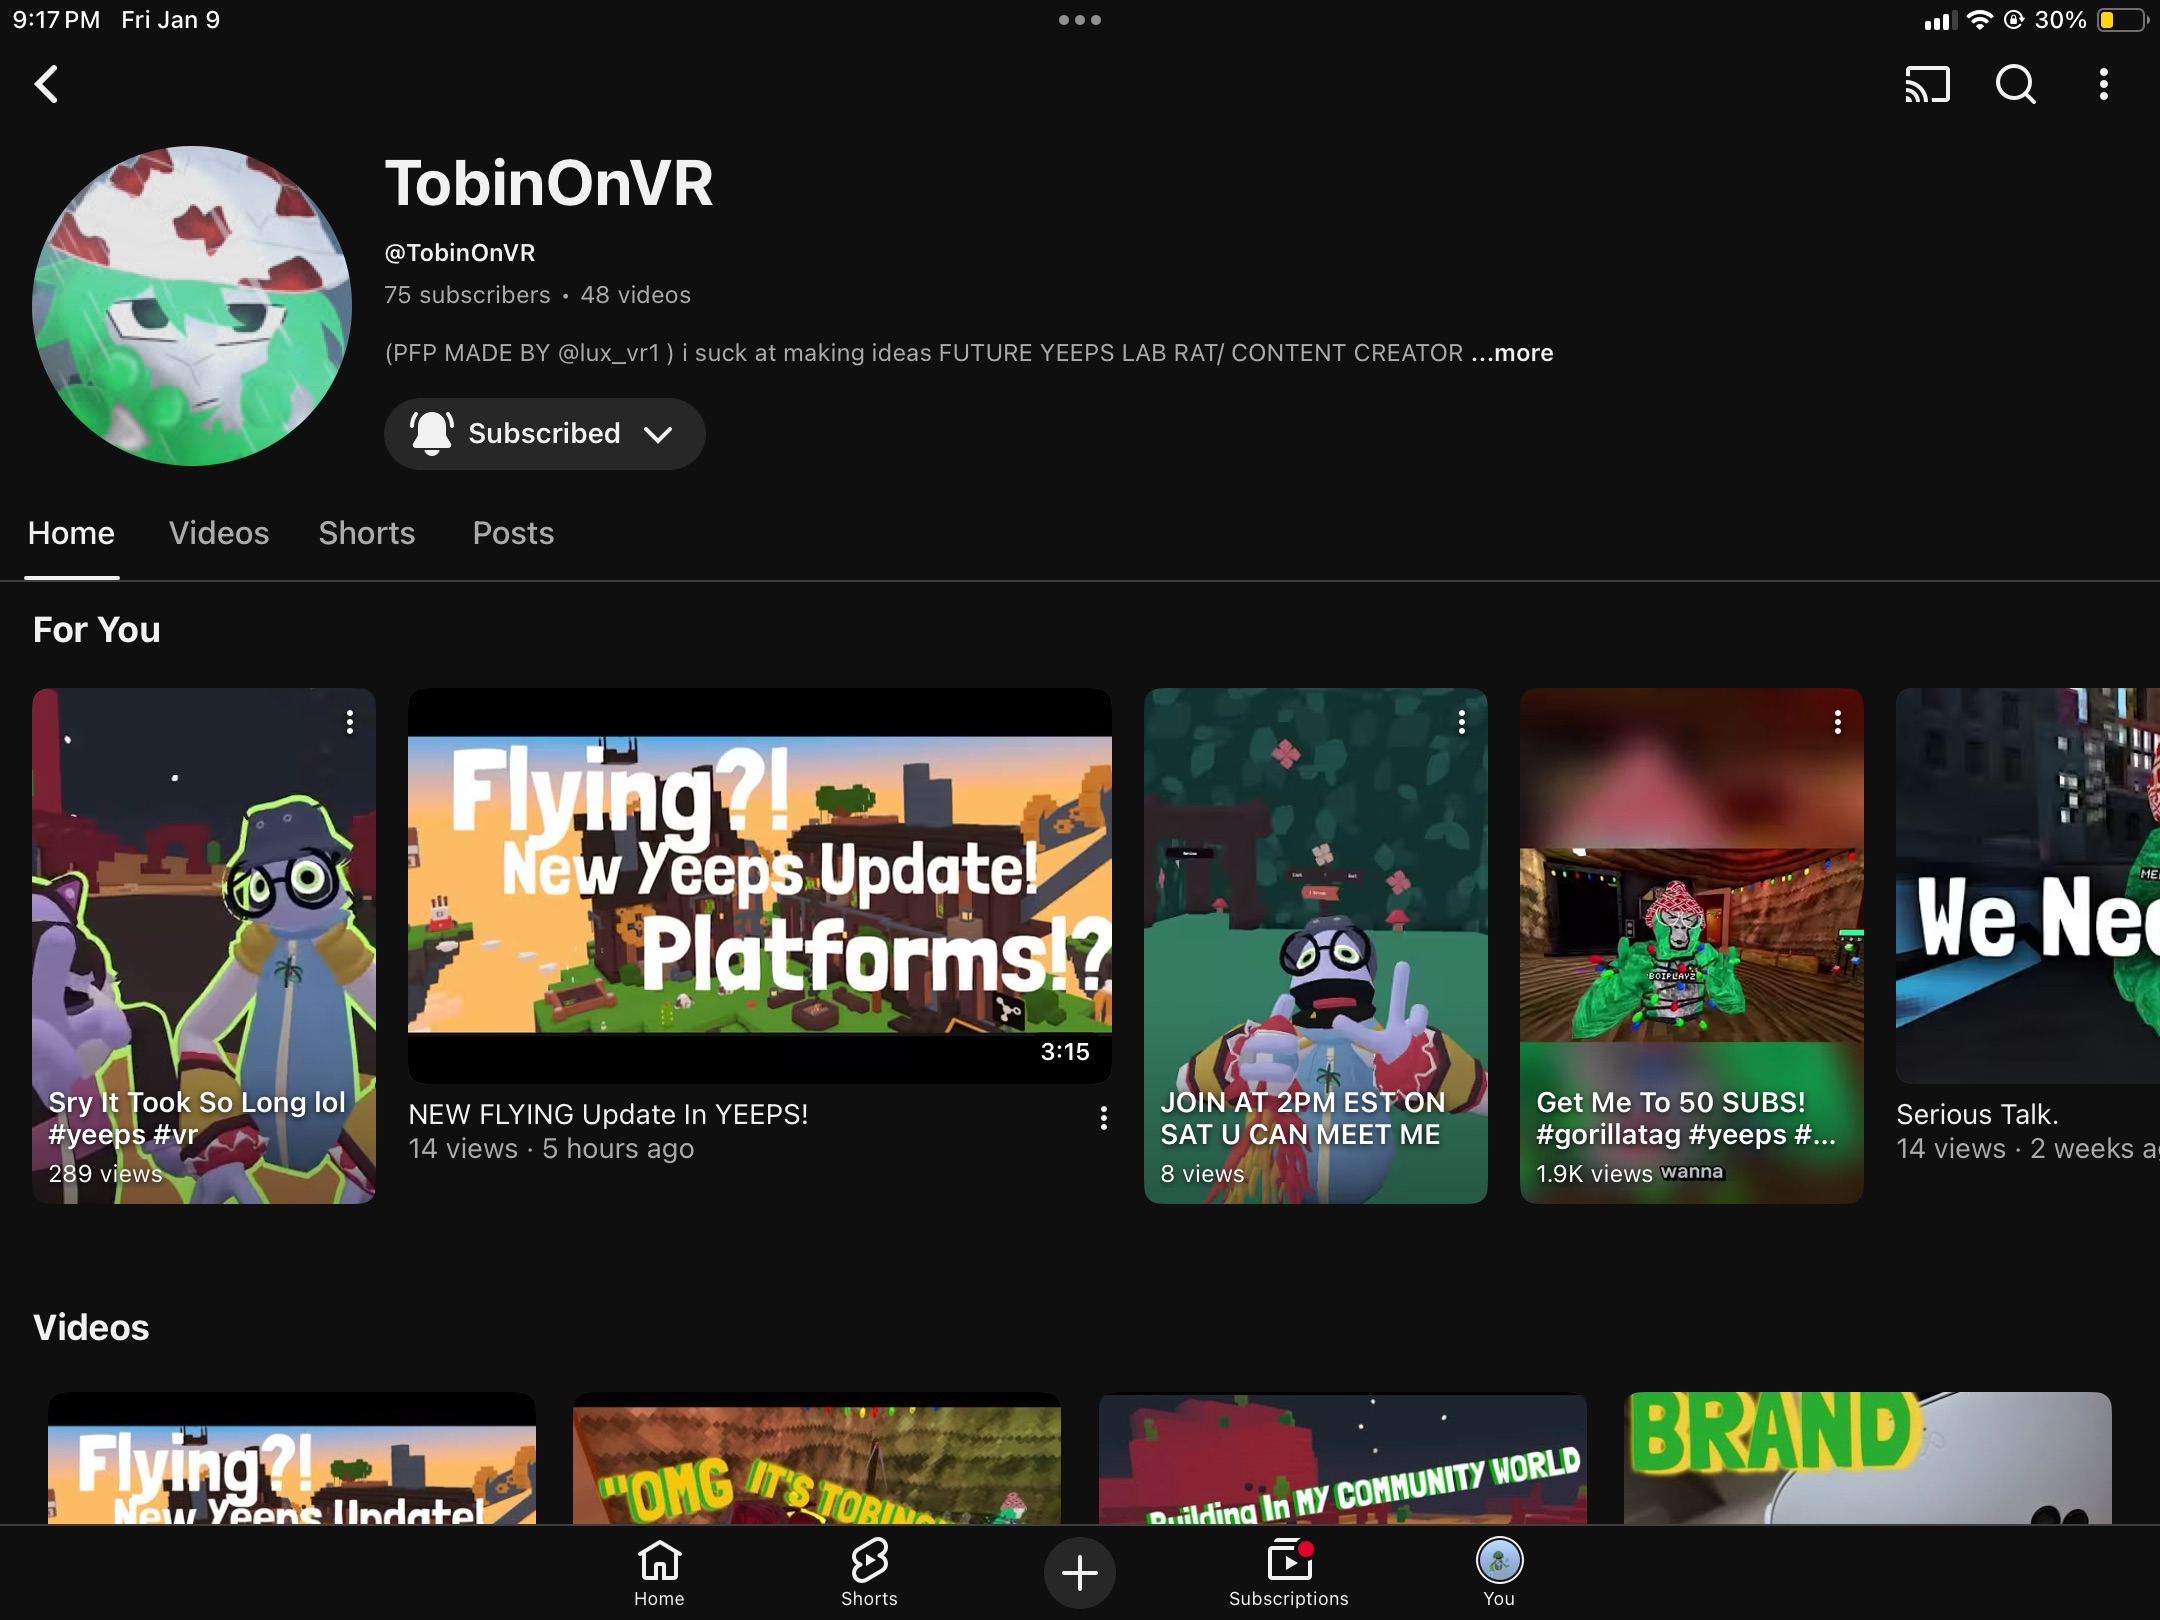Play 'JOIN AT 2PM EST ON SAT' short
The height and width of the screenshot is (1620, 2160).
[1316, 945]
